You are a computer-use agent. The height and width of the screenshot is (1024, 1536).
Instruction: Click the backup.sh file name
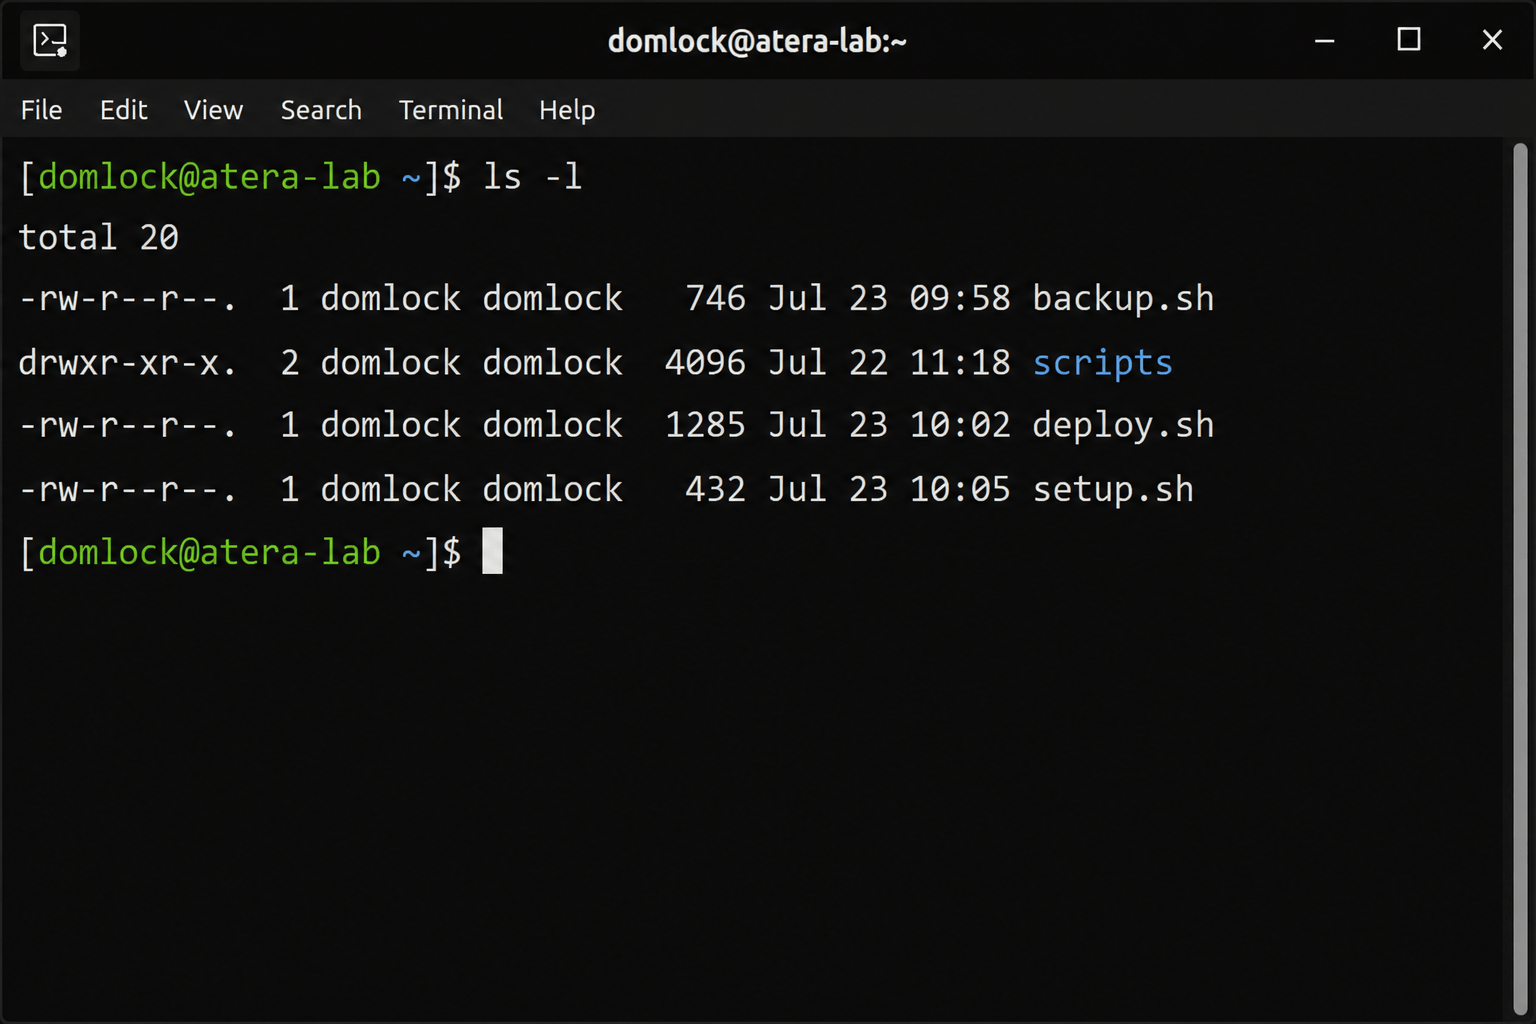[1123, 299]
